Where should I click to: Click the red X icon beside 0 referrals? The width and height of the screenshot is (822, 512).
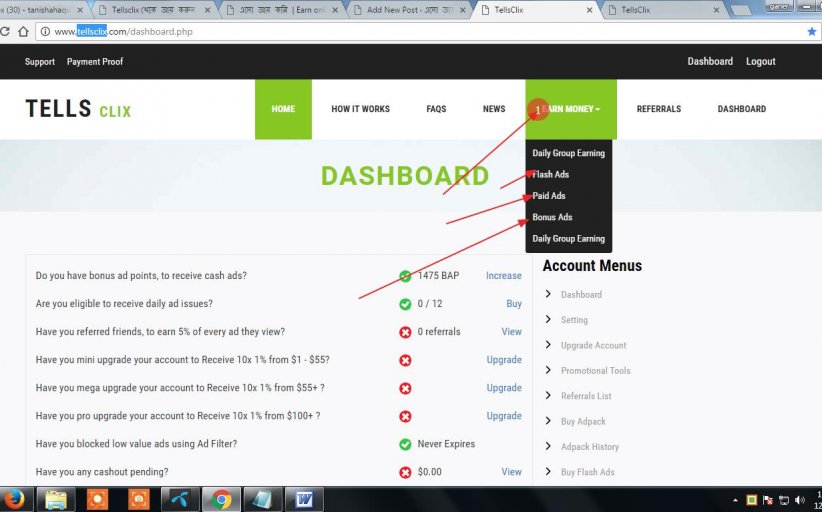click(405, 332)
